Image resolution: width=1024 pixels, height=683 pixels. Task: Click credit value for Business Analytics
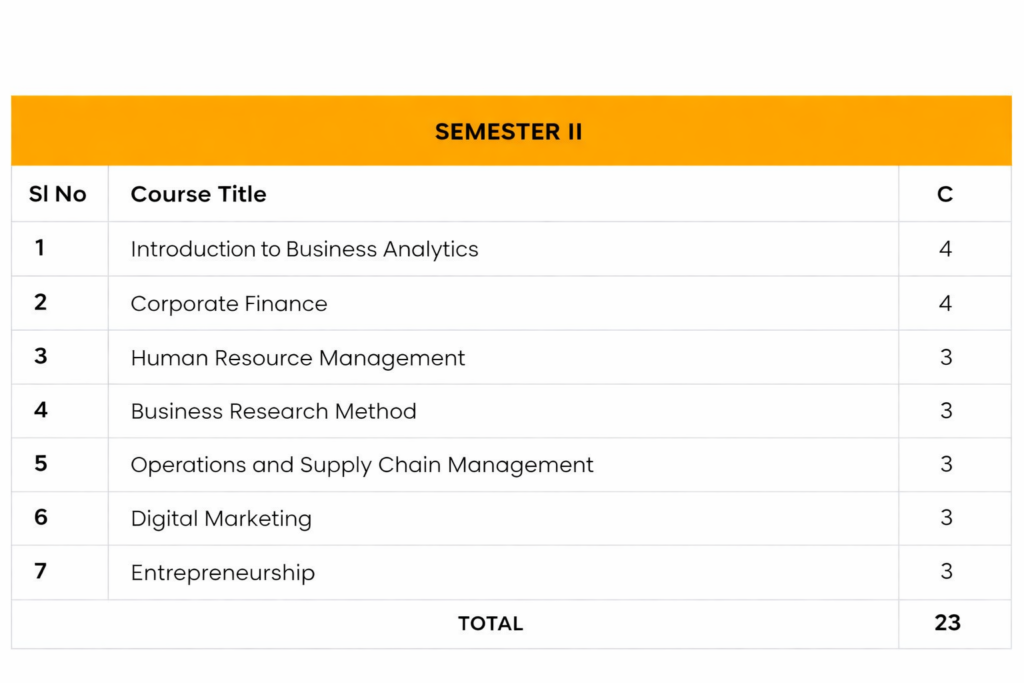[945, 249]
